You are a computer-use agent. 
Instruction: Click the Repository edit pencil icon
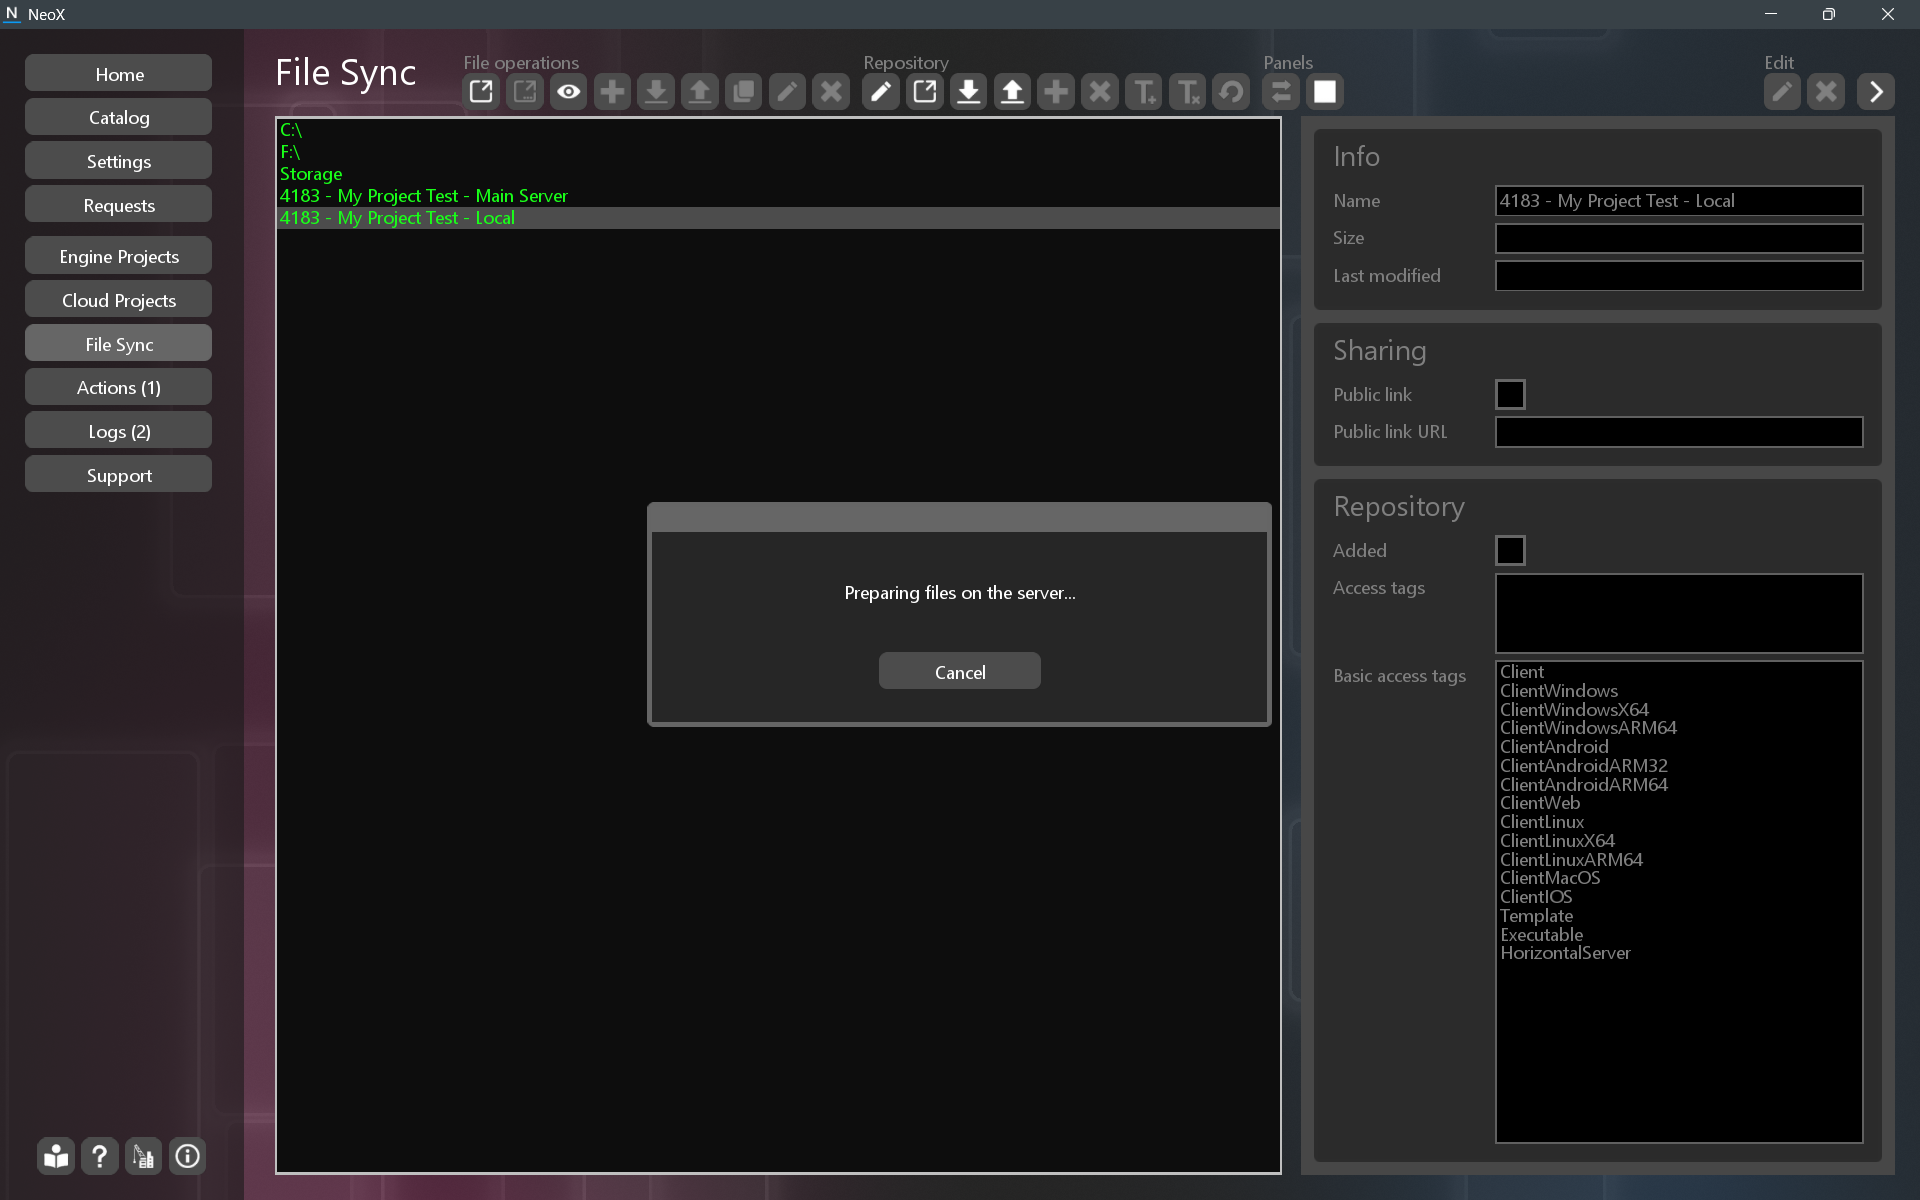coord(880,92)
